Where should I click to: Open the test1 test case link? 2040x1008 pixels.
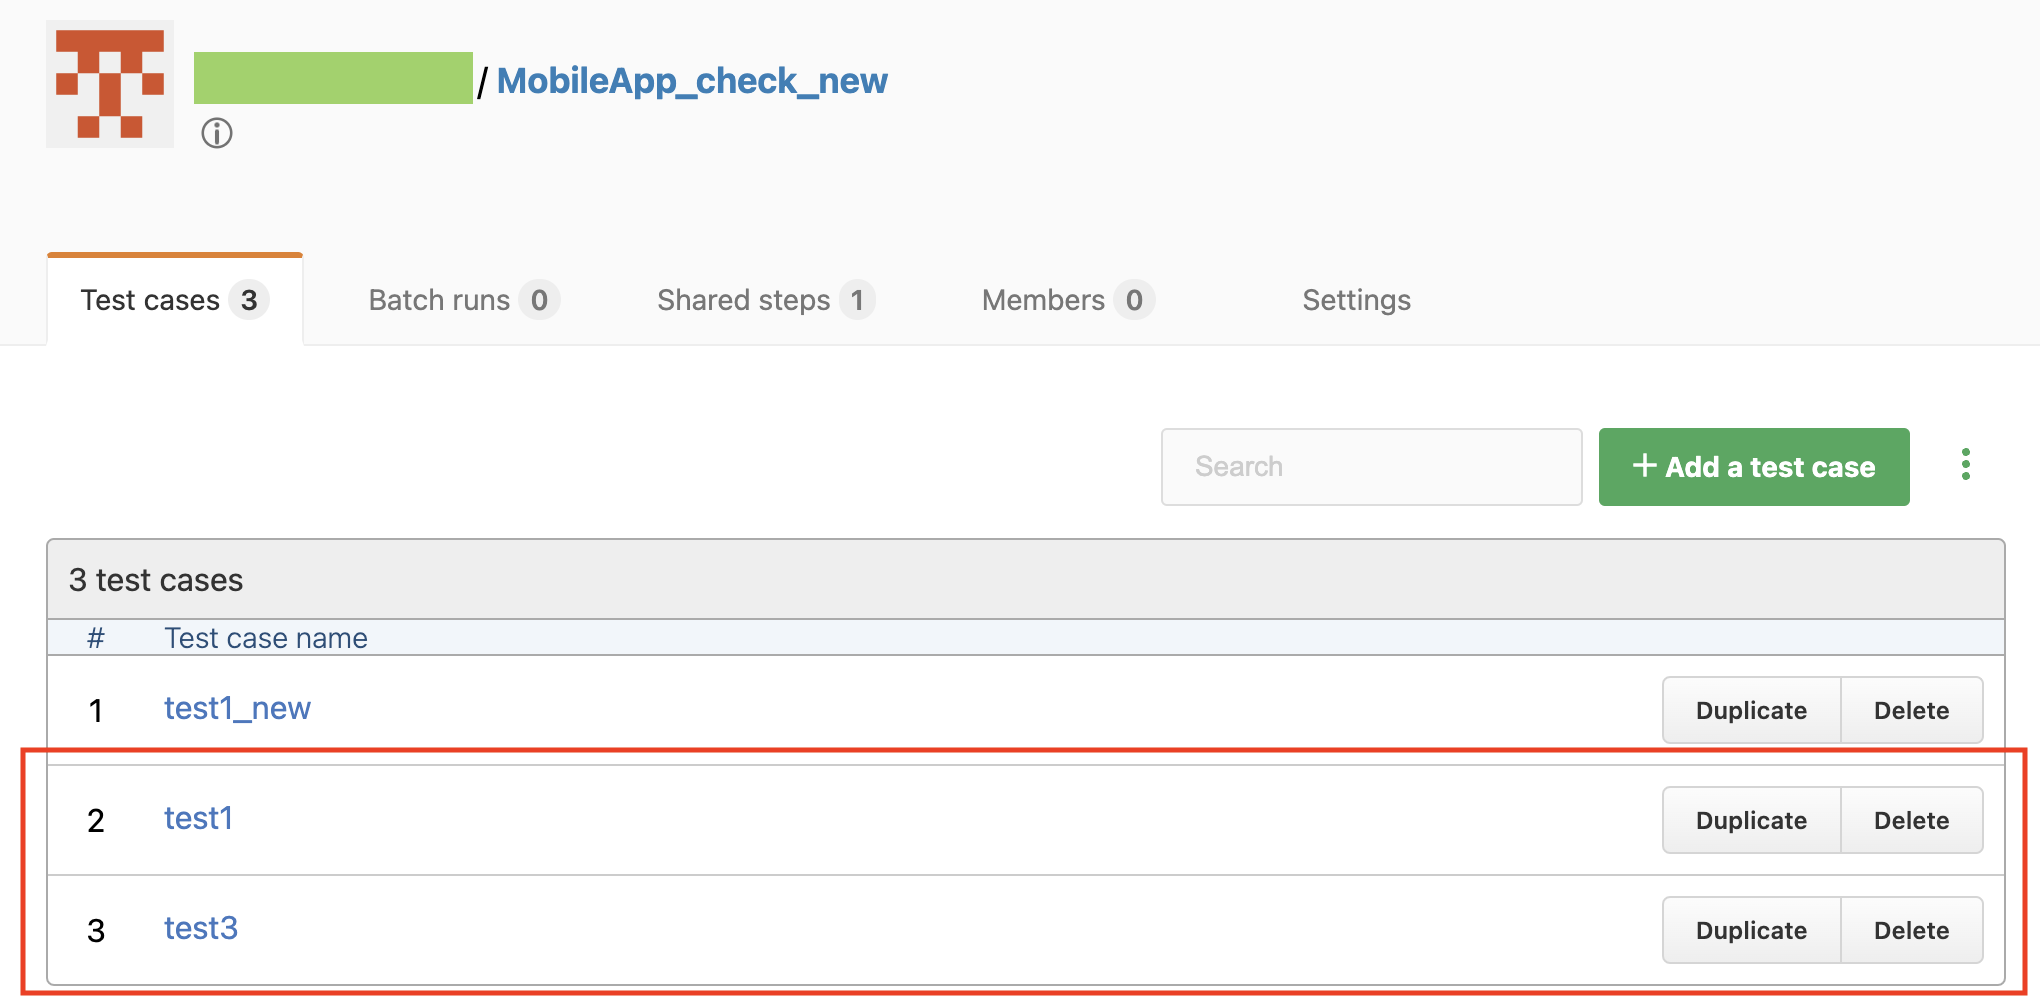tap(198, 818)
